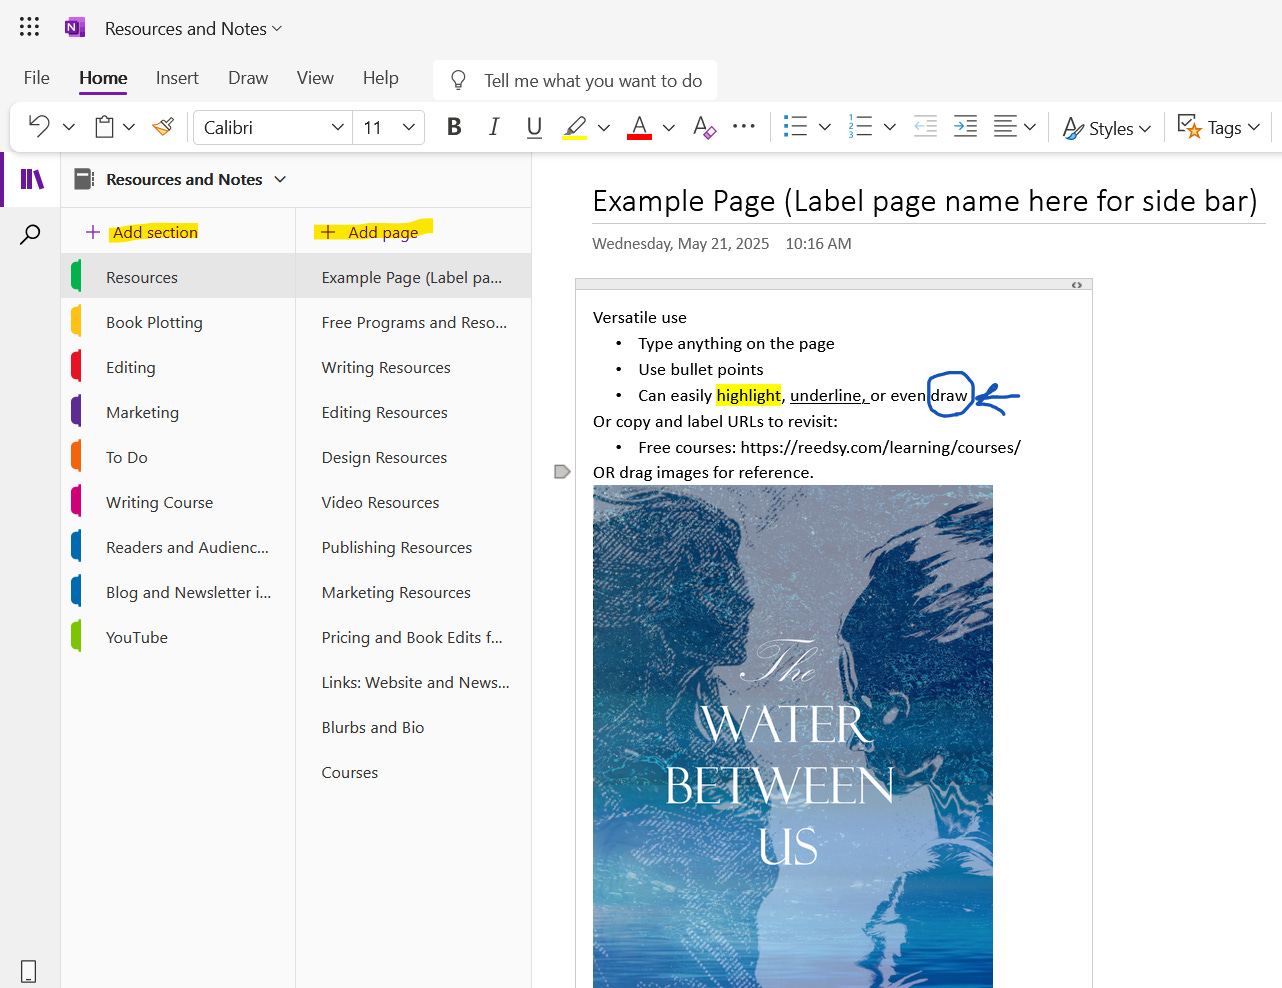Image resolution: width=1282 pixels, height=988 pixels.
Task: Pick a font color from the red swatch
Action: click(x=639, y=127)
